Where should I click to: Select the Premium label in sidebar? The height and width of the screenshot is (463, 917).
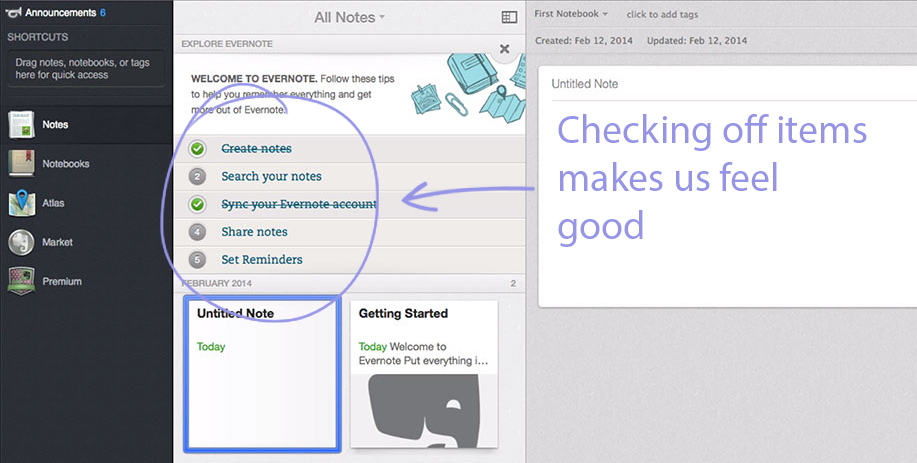click(x=62, y=281)
